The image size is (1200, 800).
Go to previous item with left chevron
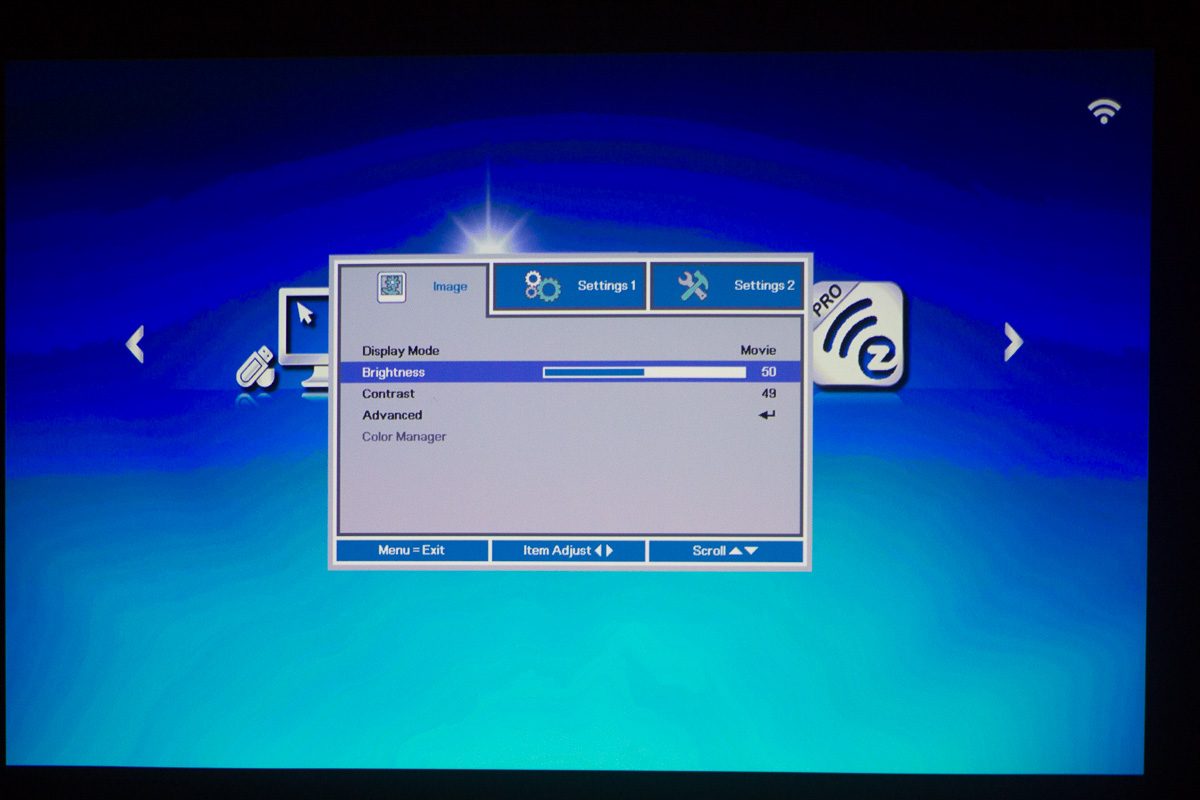point(135,344)
